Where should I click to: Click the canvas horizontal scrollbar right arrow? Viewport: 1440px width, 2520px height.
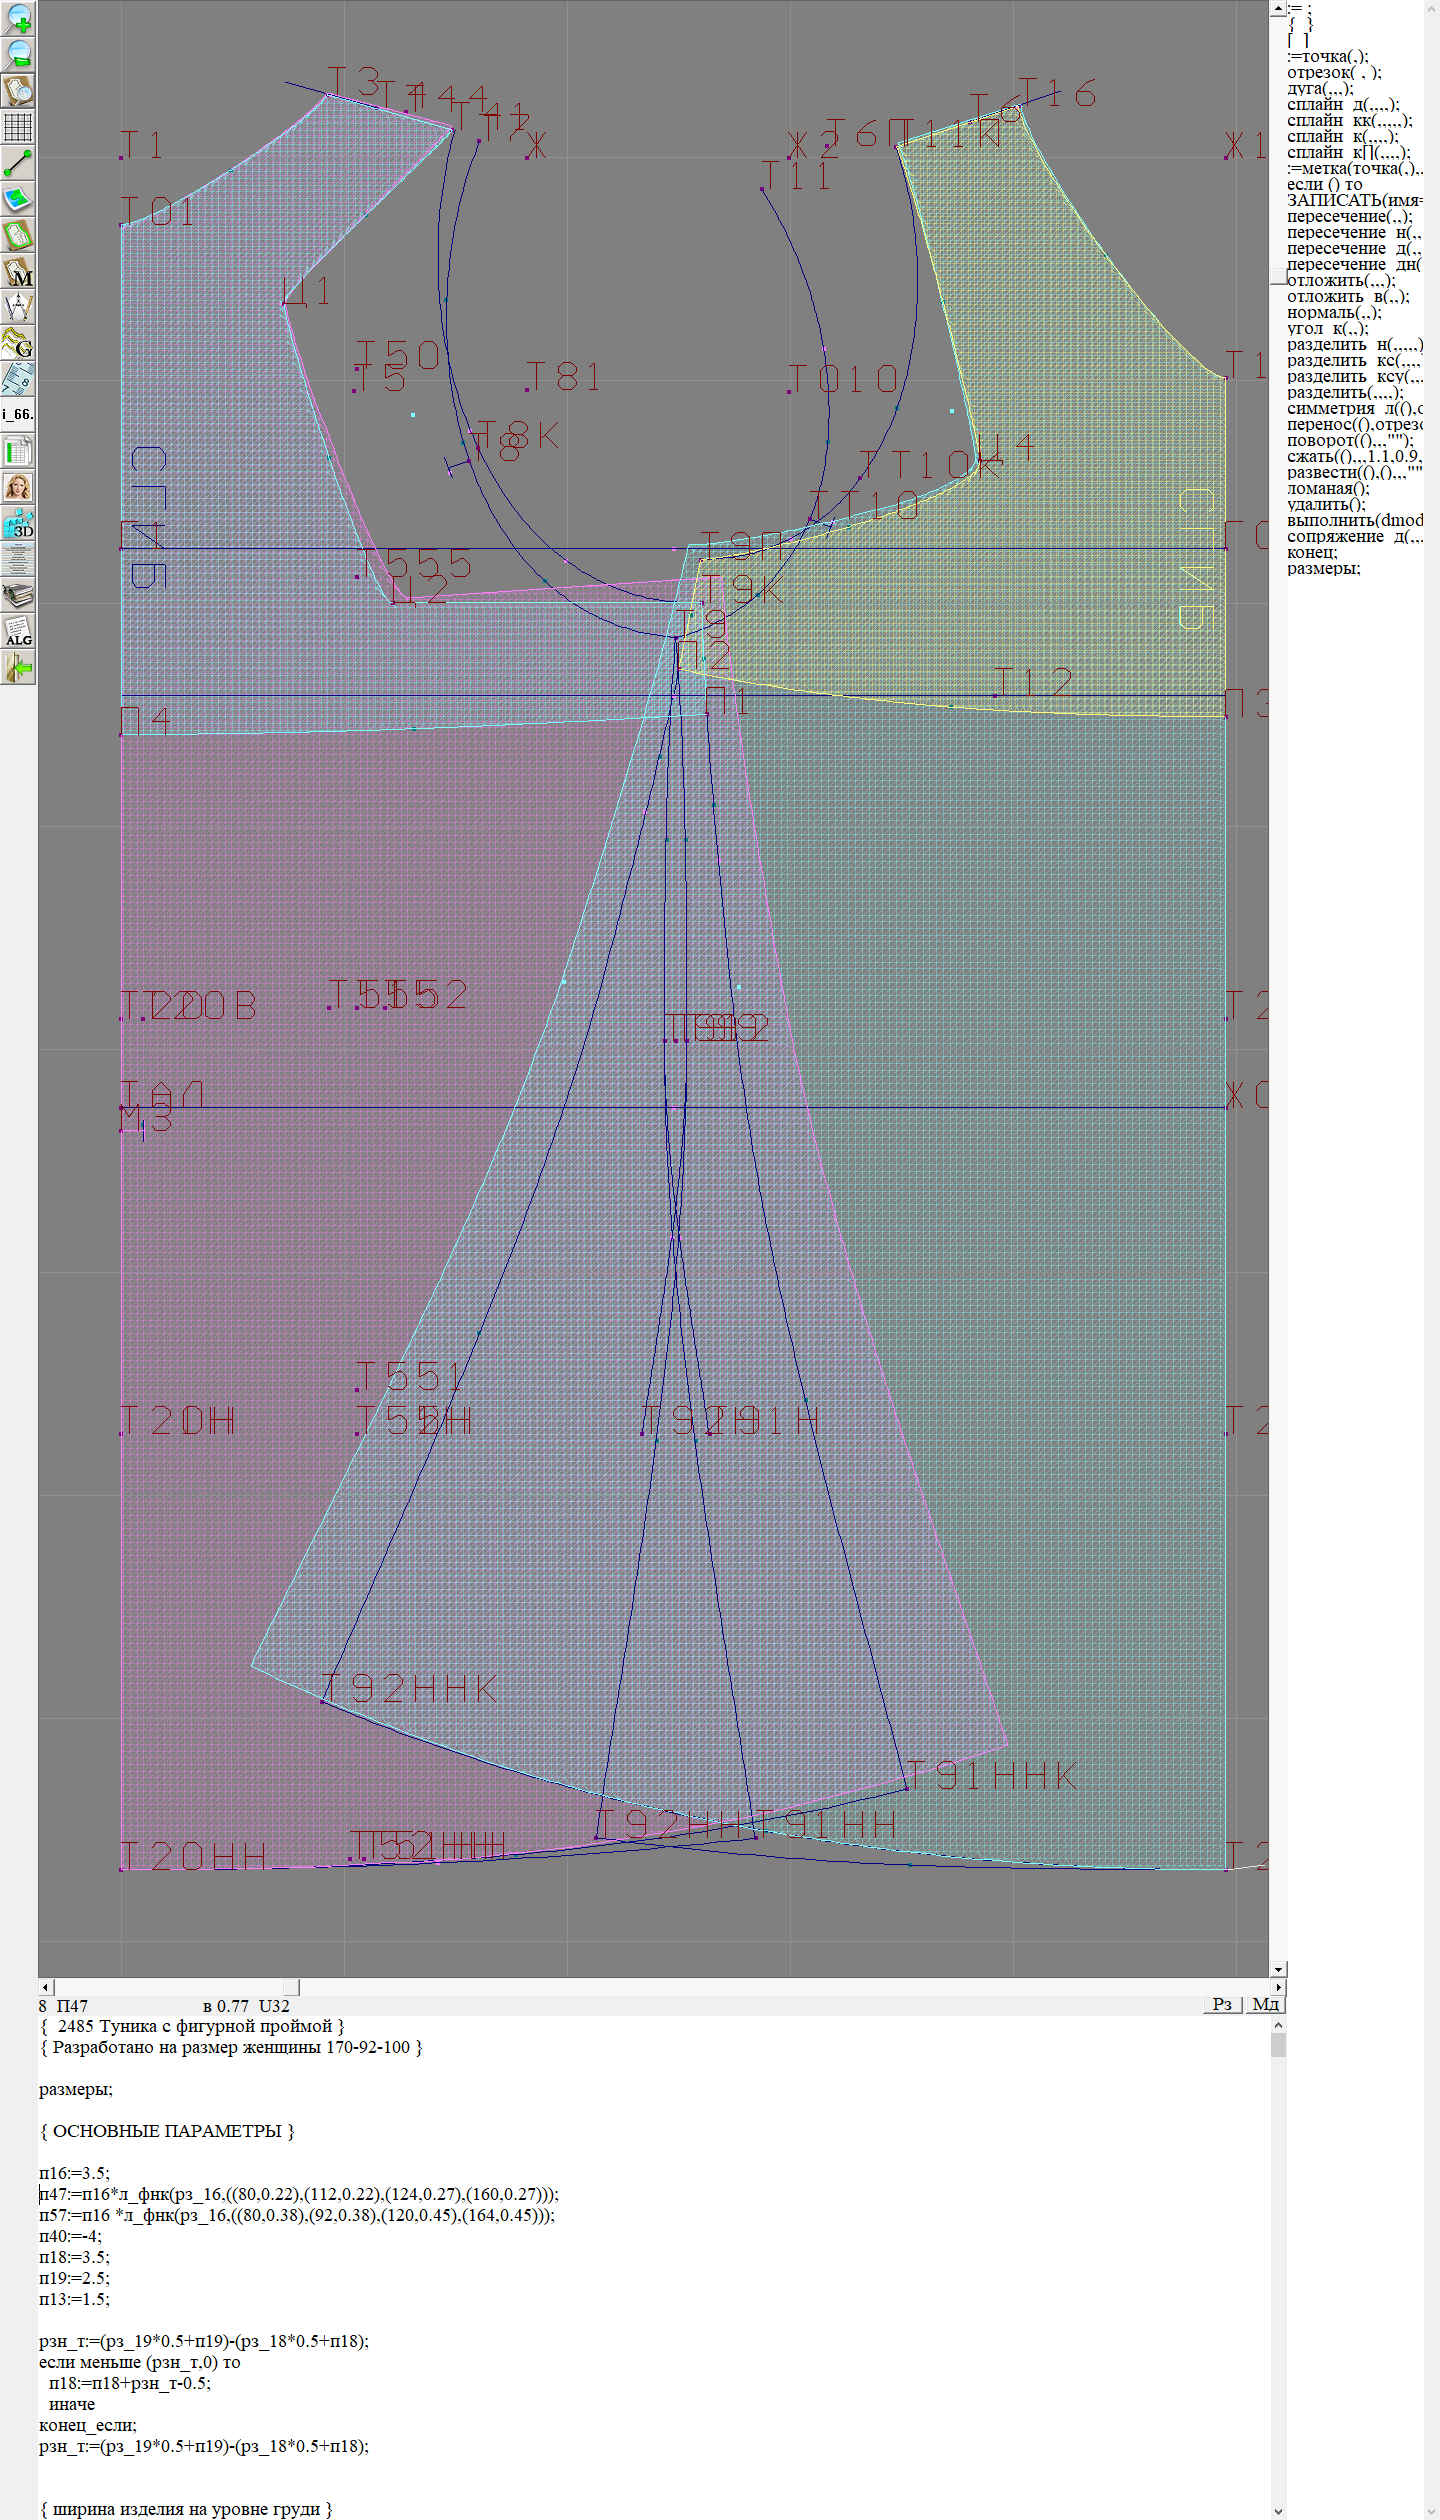click(1278, 1987)
